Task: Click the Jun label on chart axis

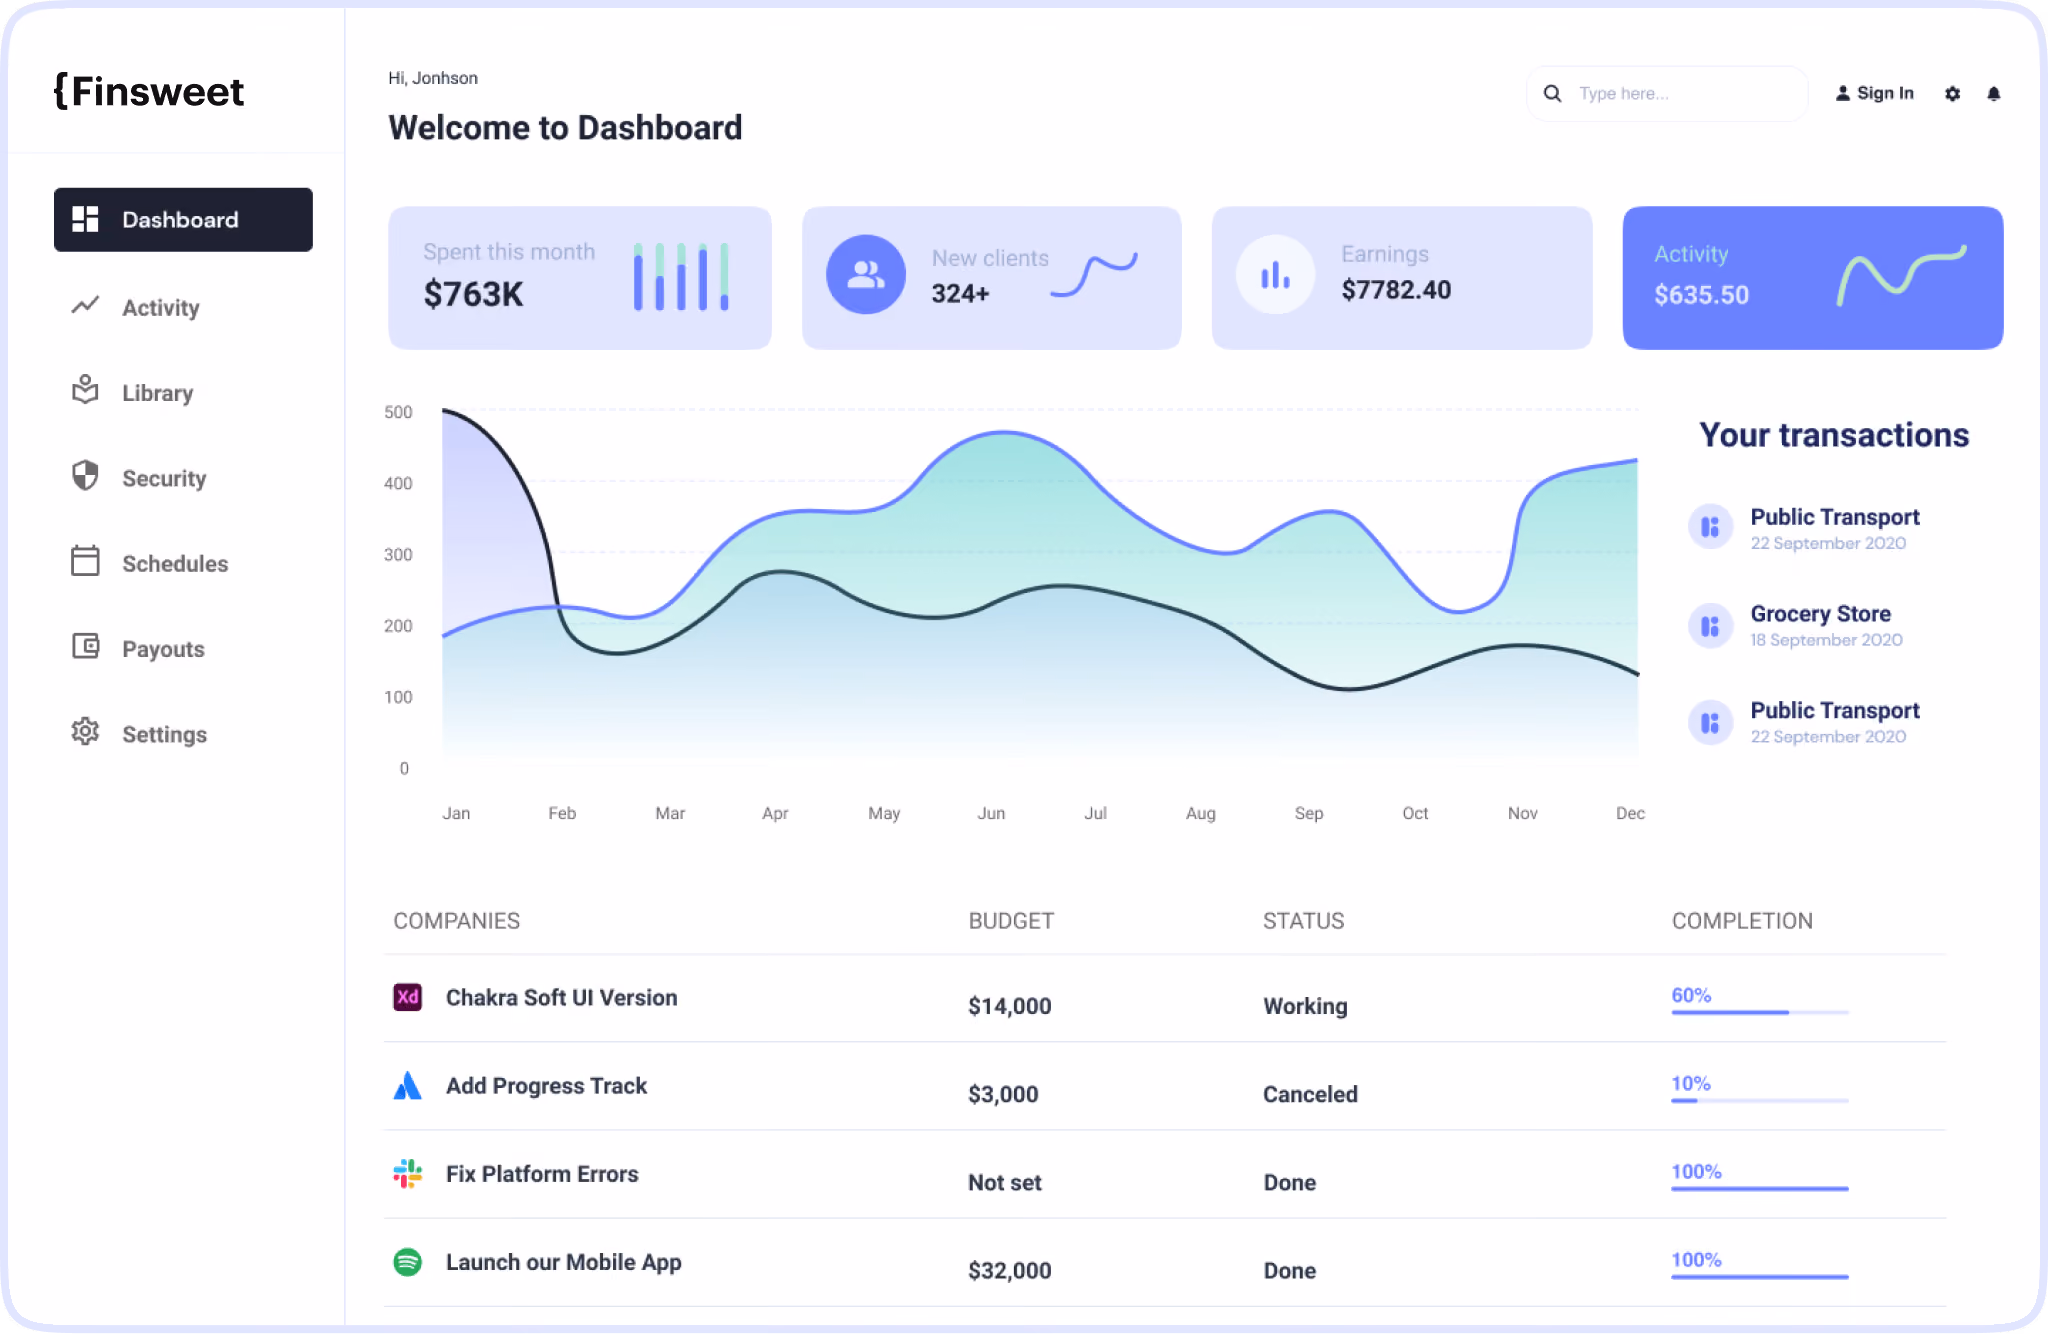Action: (991, 813)
